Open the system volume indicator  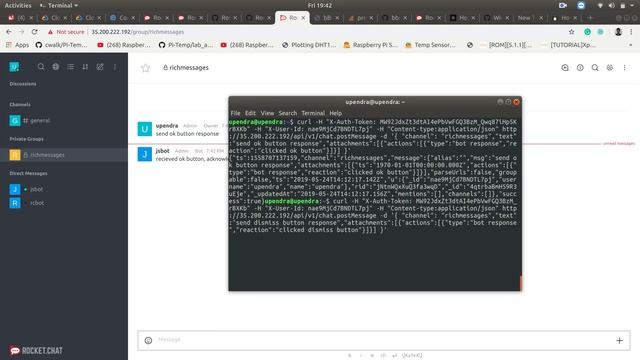[x=611, y=5]
